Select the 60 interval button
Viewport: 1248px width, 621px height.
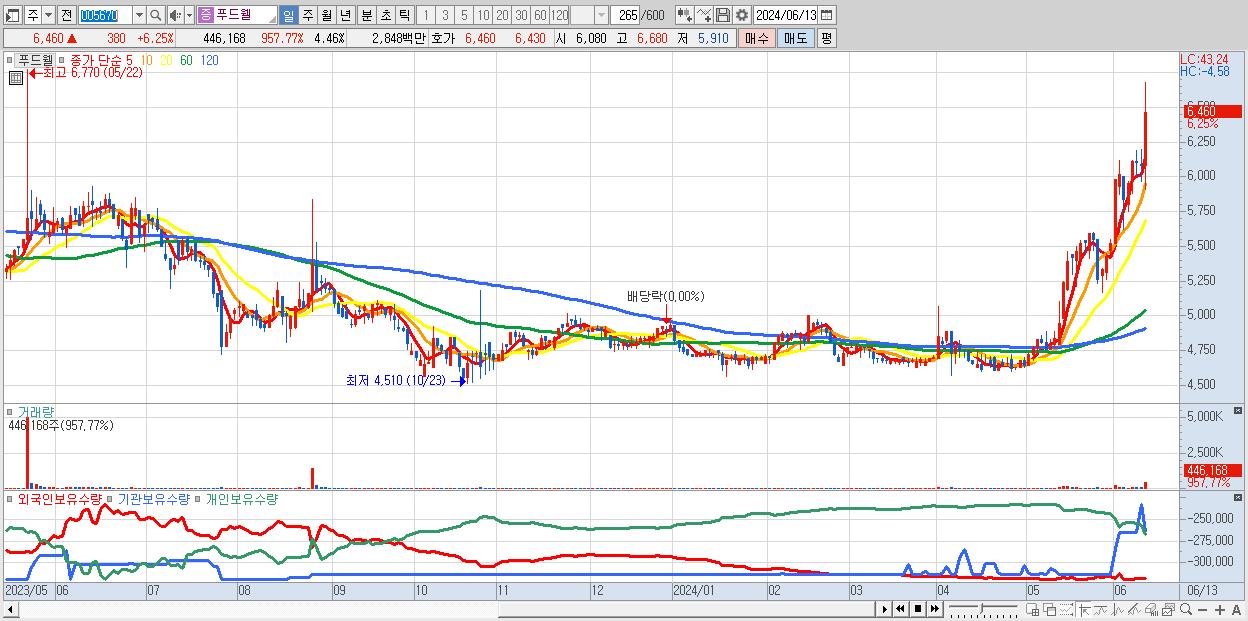tap(540, 15)
